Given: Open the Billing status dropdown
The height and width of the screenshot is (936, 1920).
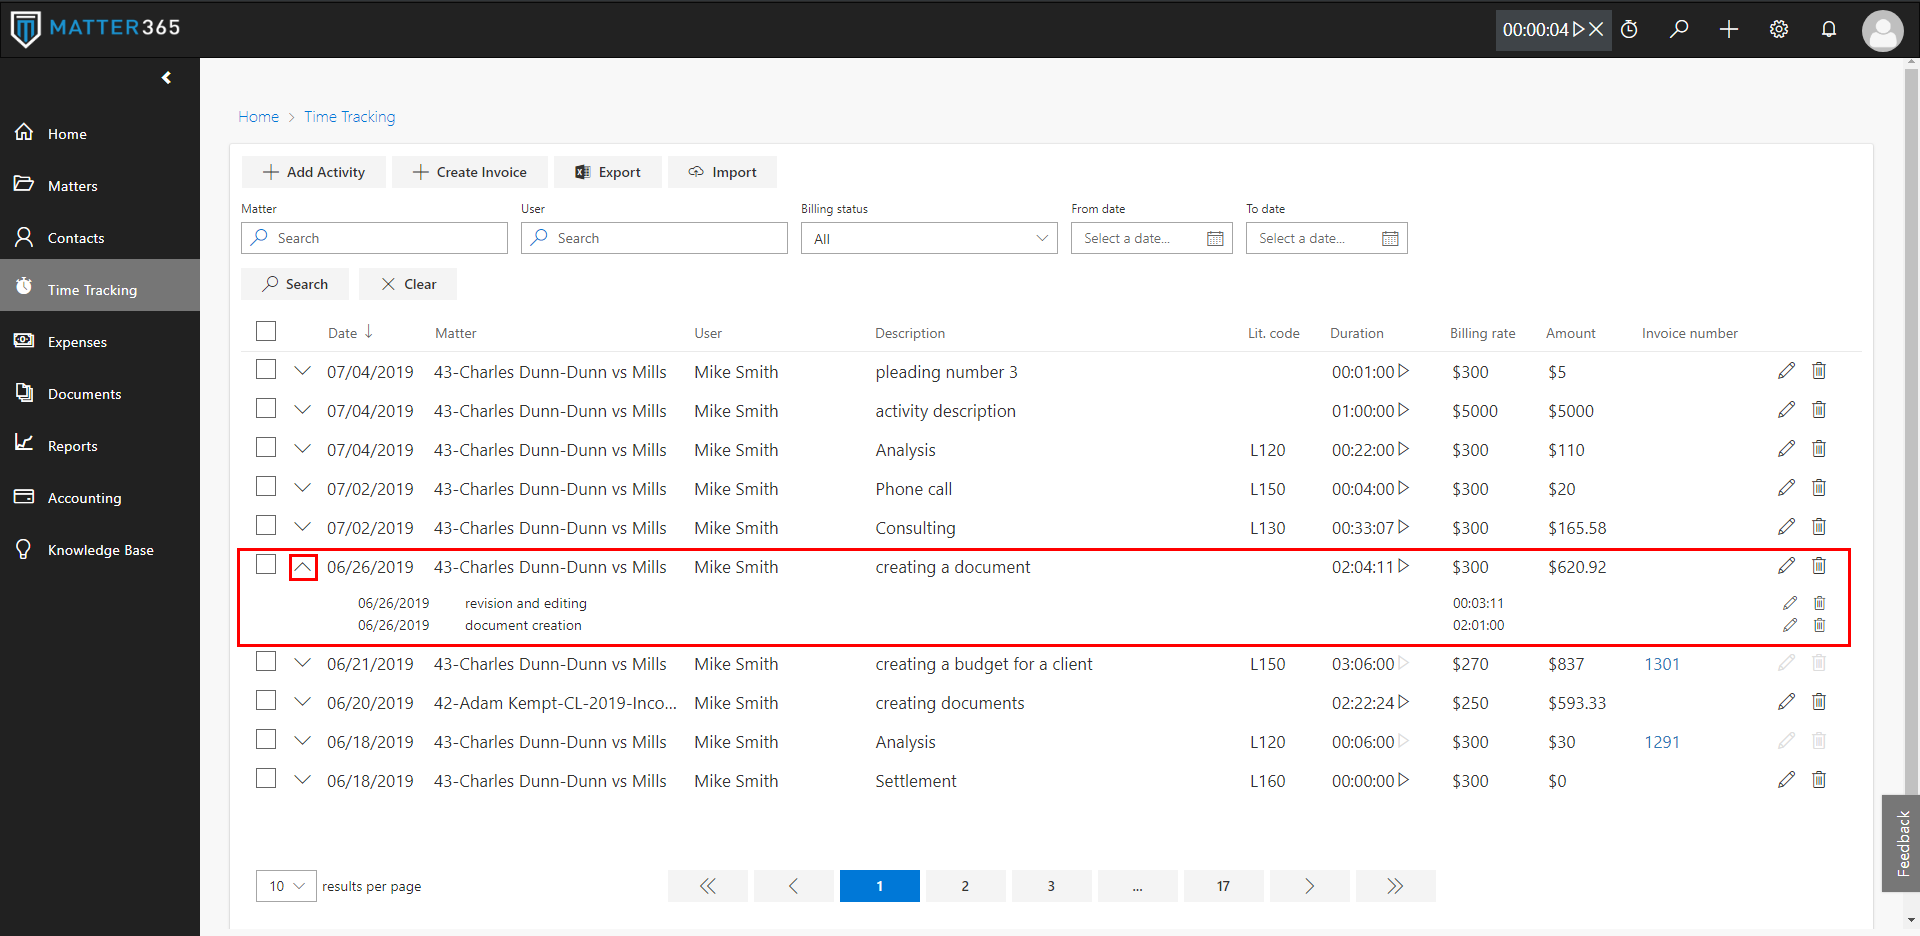Looking at the screenshot, I should coord(928,238).
